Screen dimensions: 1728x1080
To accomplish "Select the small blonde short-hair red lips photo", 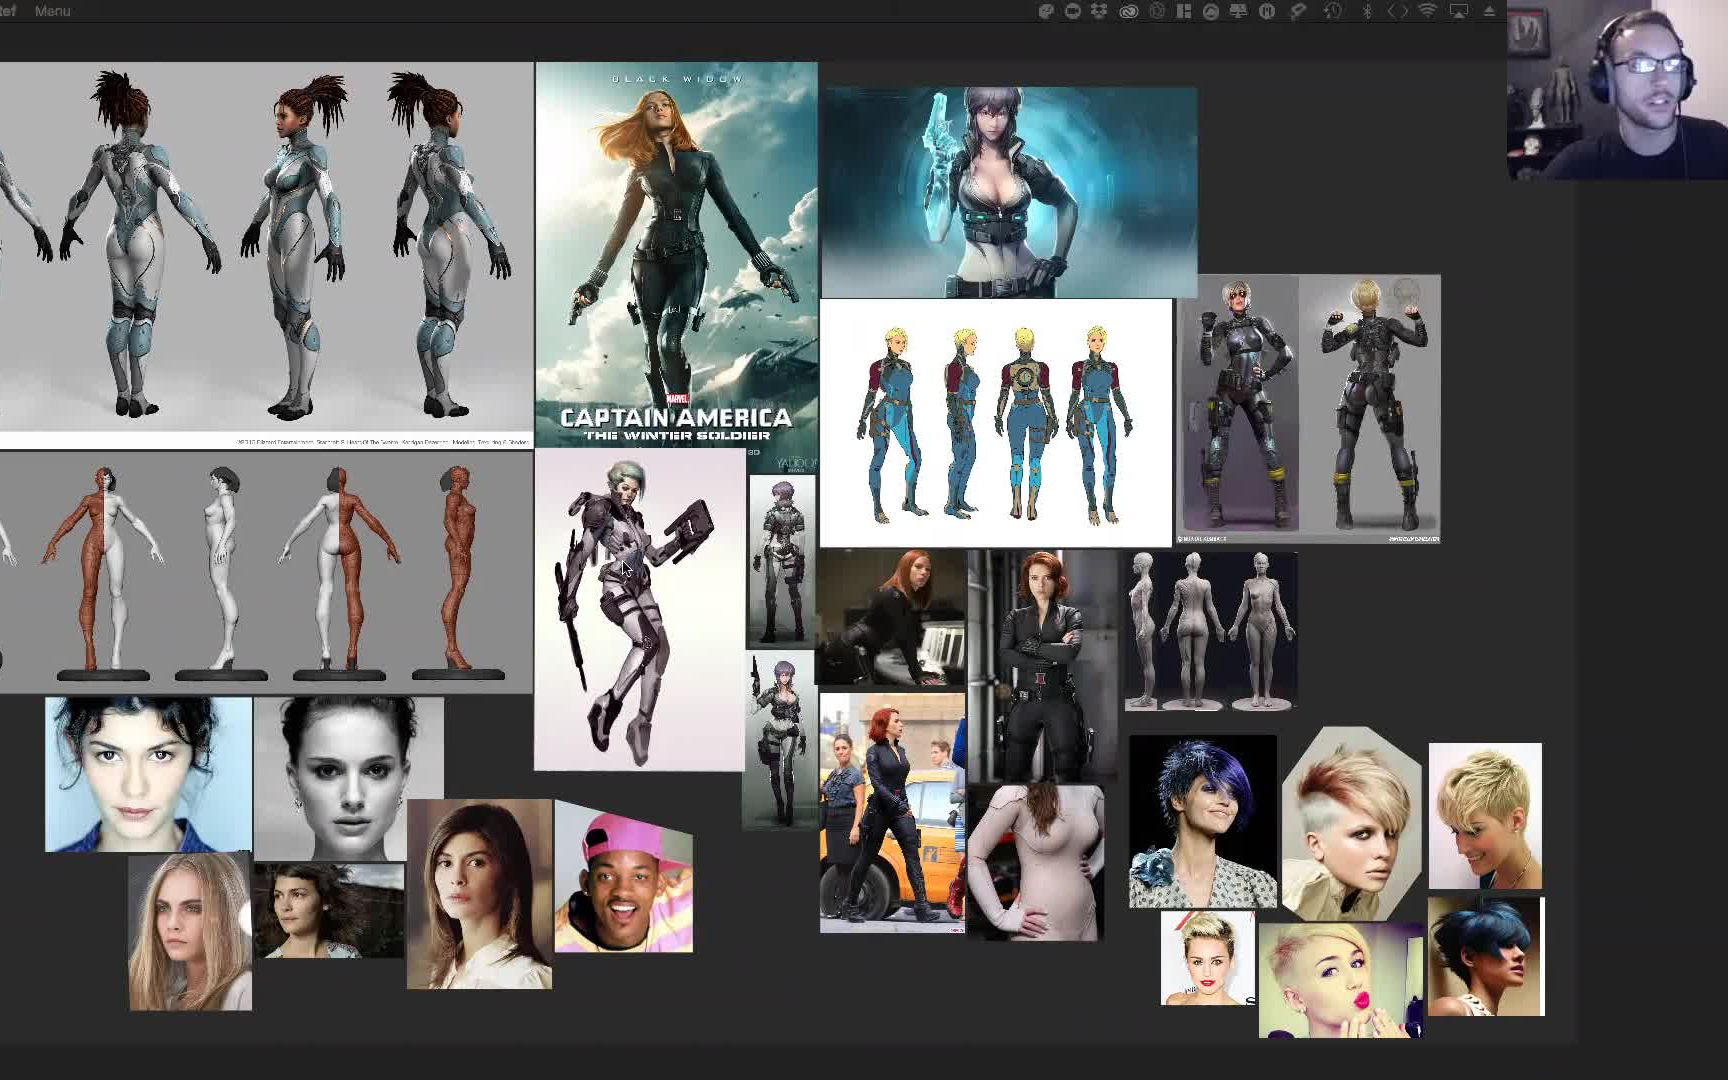I will point(1208,958).
